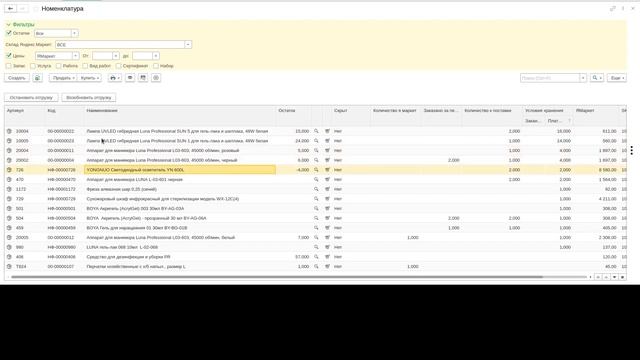The width and height of the screenshot is (640, 360).
Task: Click the cart icon in row 470
Action: pos(327,180)
